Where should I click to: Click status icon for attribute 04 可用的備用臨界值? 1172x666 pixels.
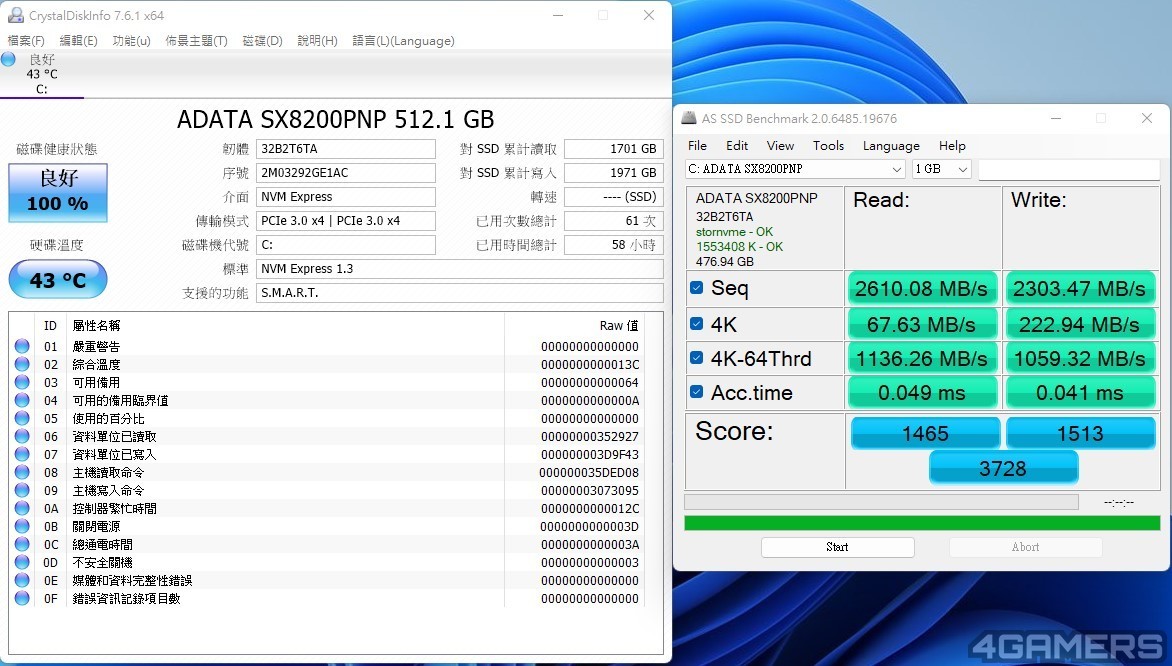(22, 400)
